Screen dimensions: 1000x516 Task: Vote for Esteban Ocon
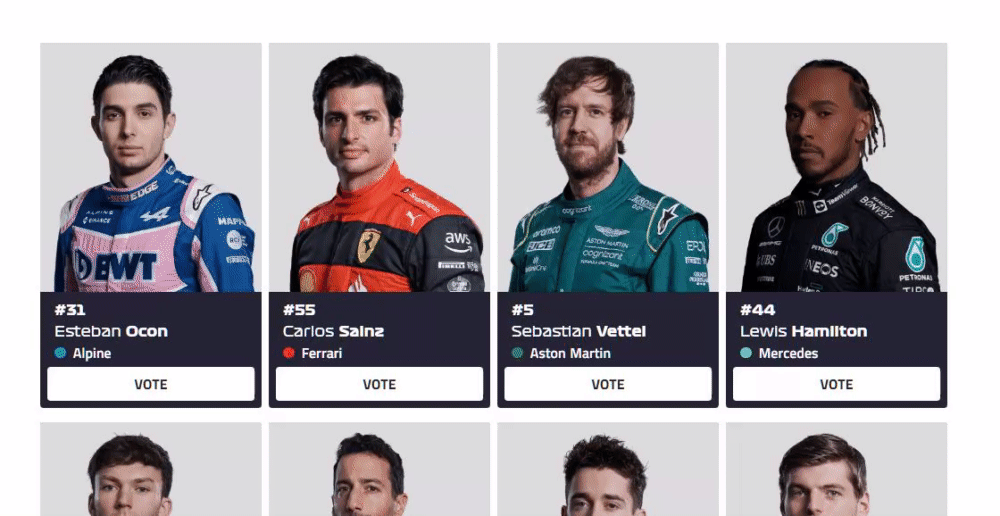pyautogui.click(x=151, y=384)
